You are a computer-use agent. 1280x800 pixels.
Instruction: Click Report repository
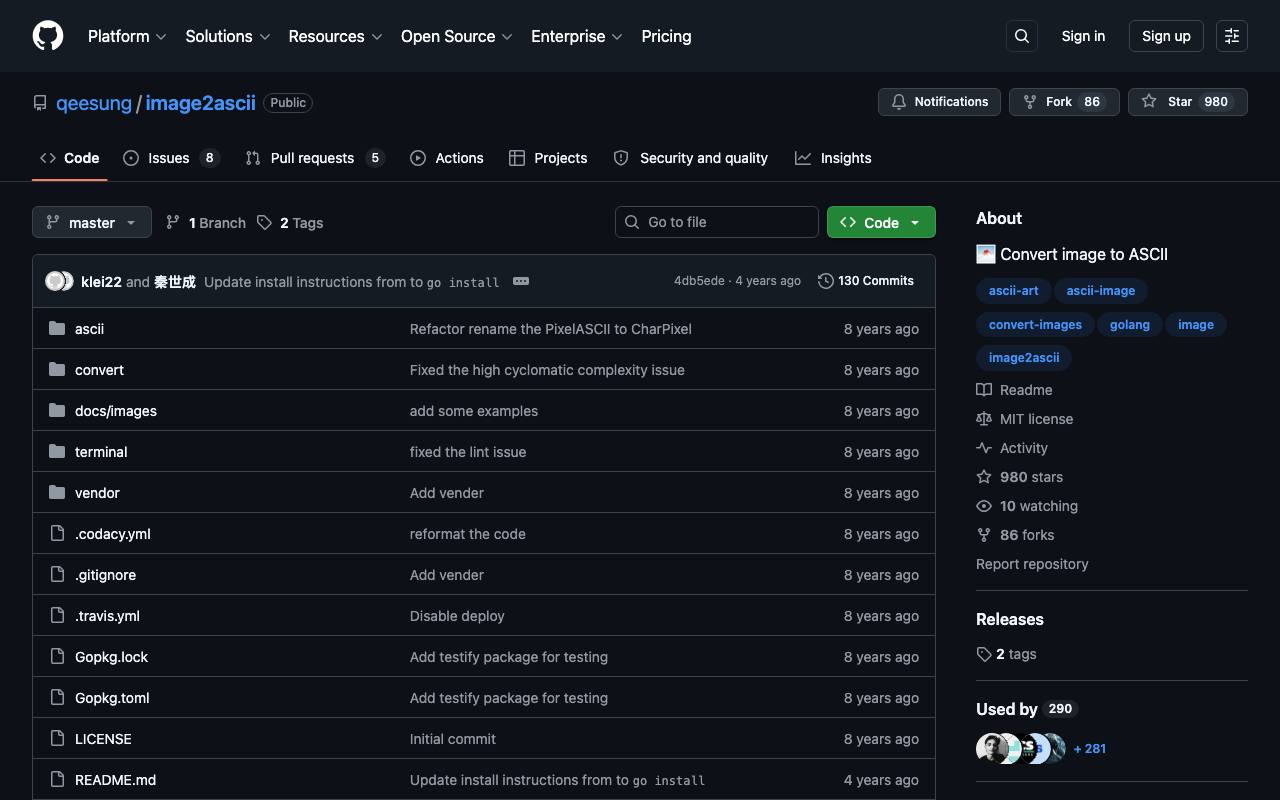tap(1032, 564)
